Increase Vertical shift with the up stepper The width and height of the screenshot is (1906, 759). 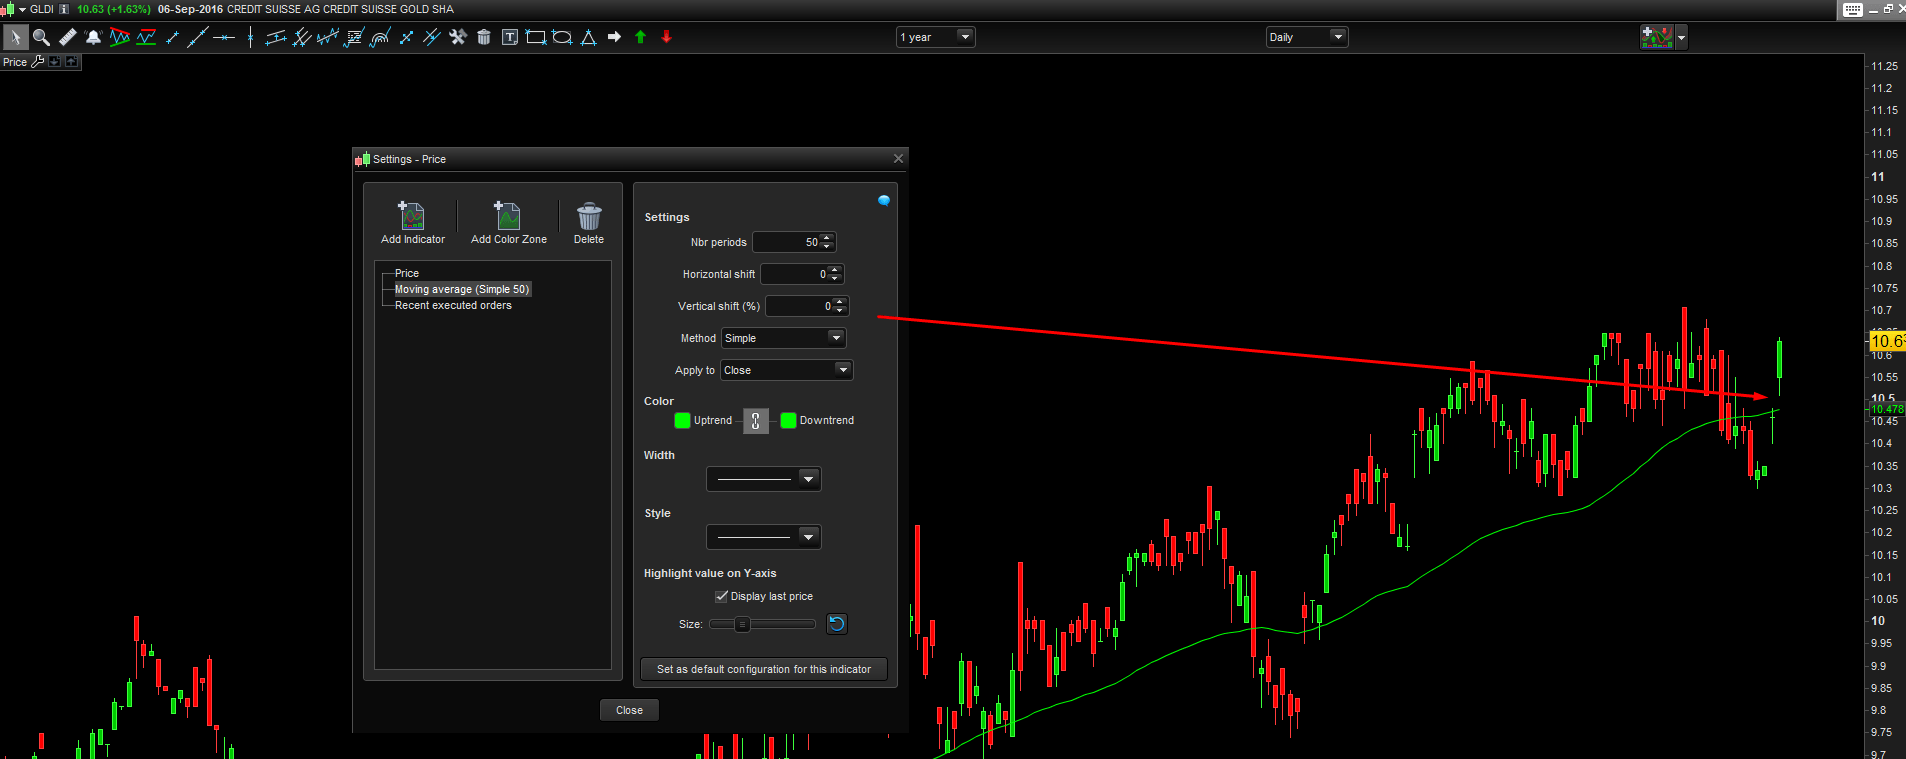click(840, 301)
